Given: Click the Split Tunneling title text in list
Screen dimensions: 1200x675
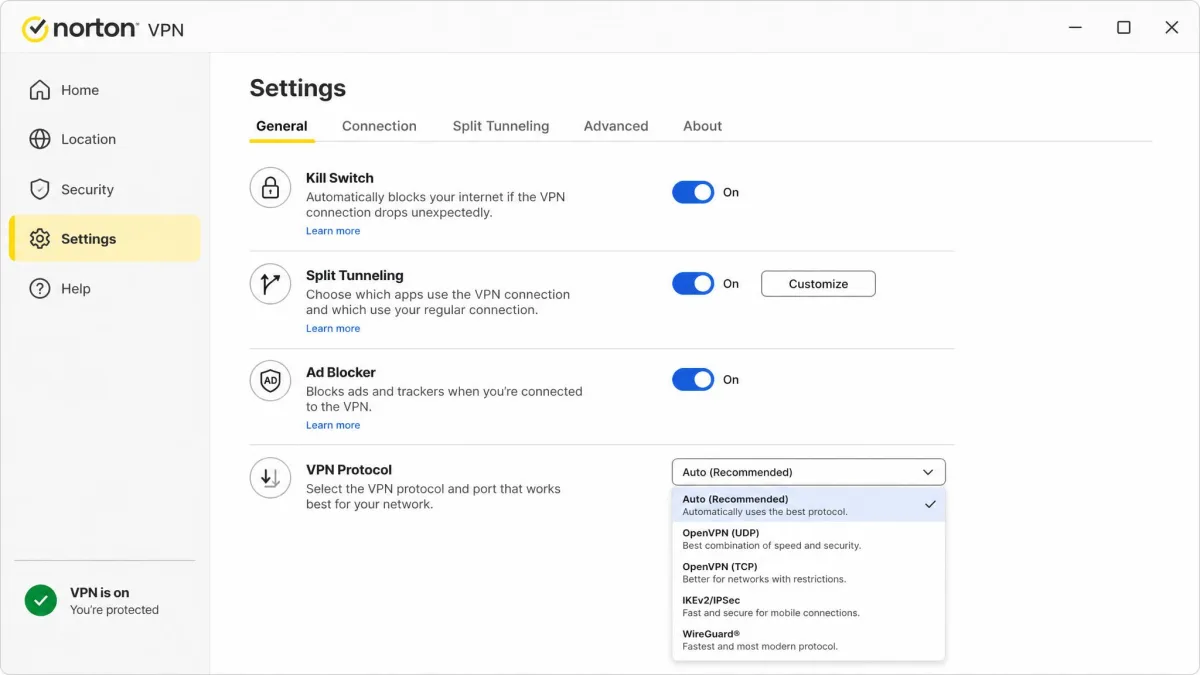Looking at the screenshot, I should click(x=355, y=275).
